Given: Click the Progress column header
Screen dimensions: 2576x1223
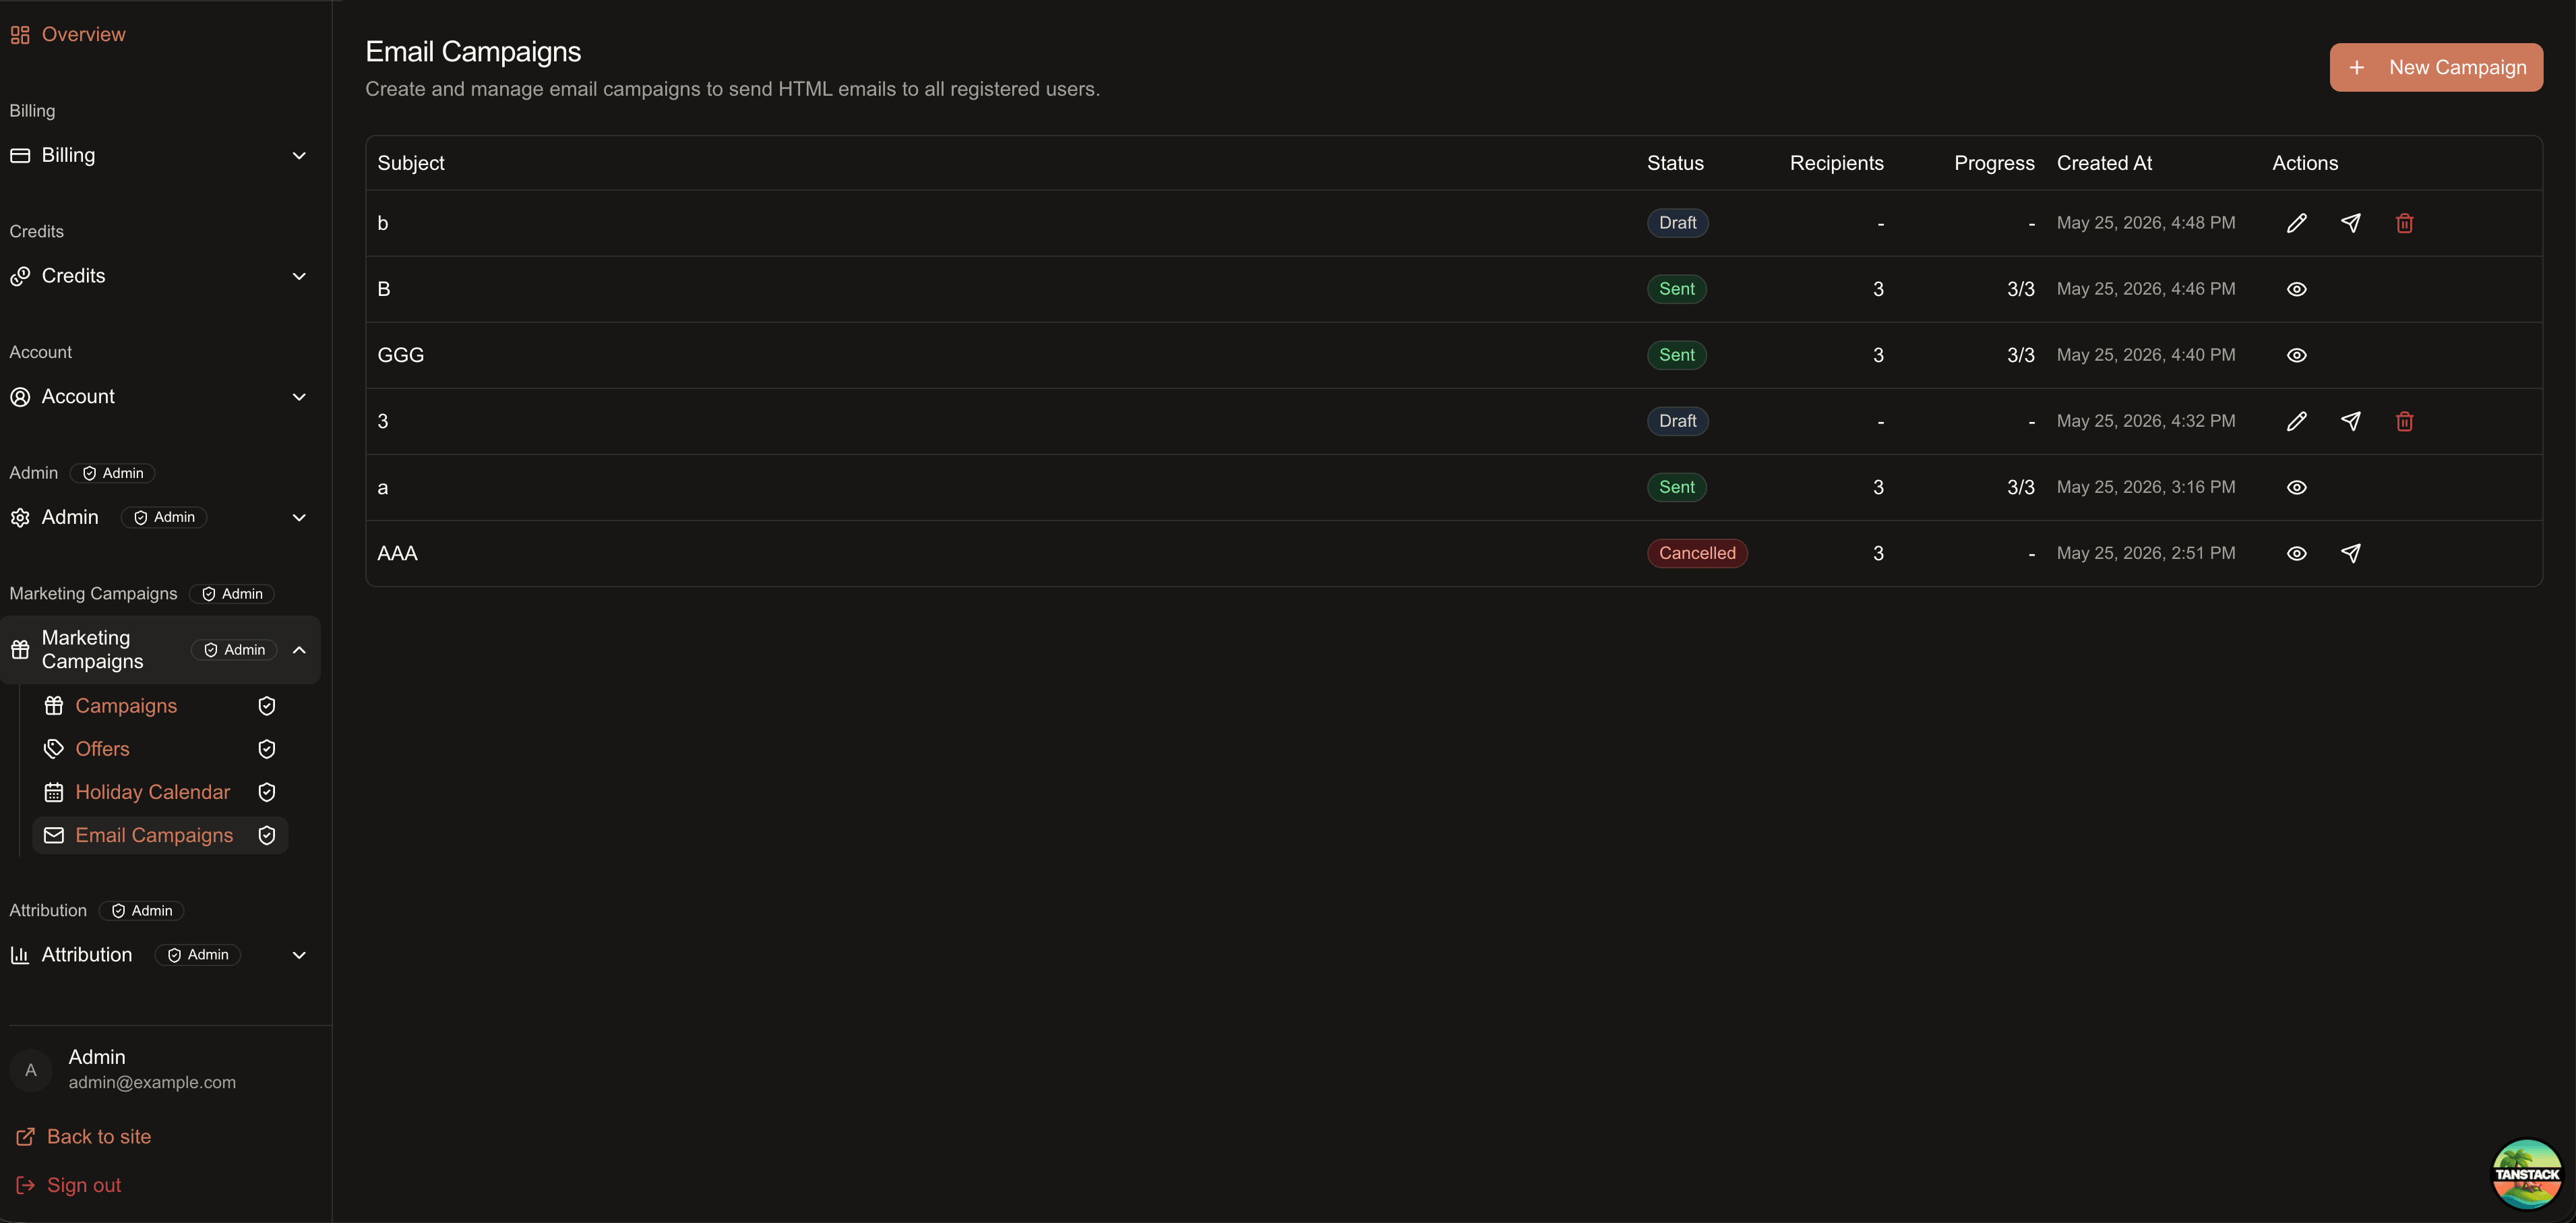Looking at the screenshot, I should click(x=1994, y=163).
